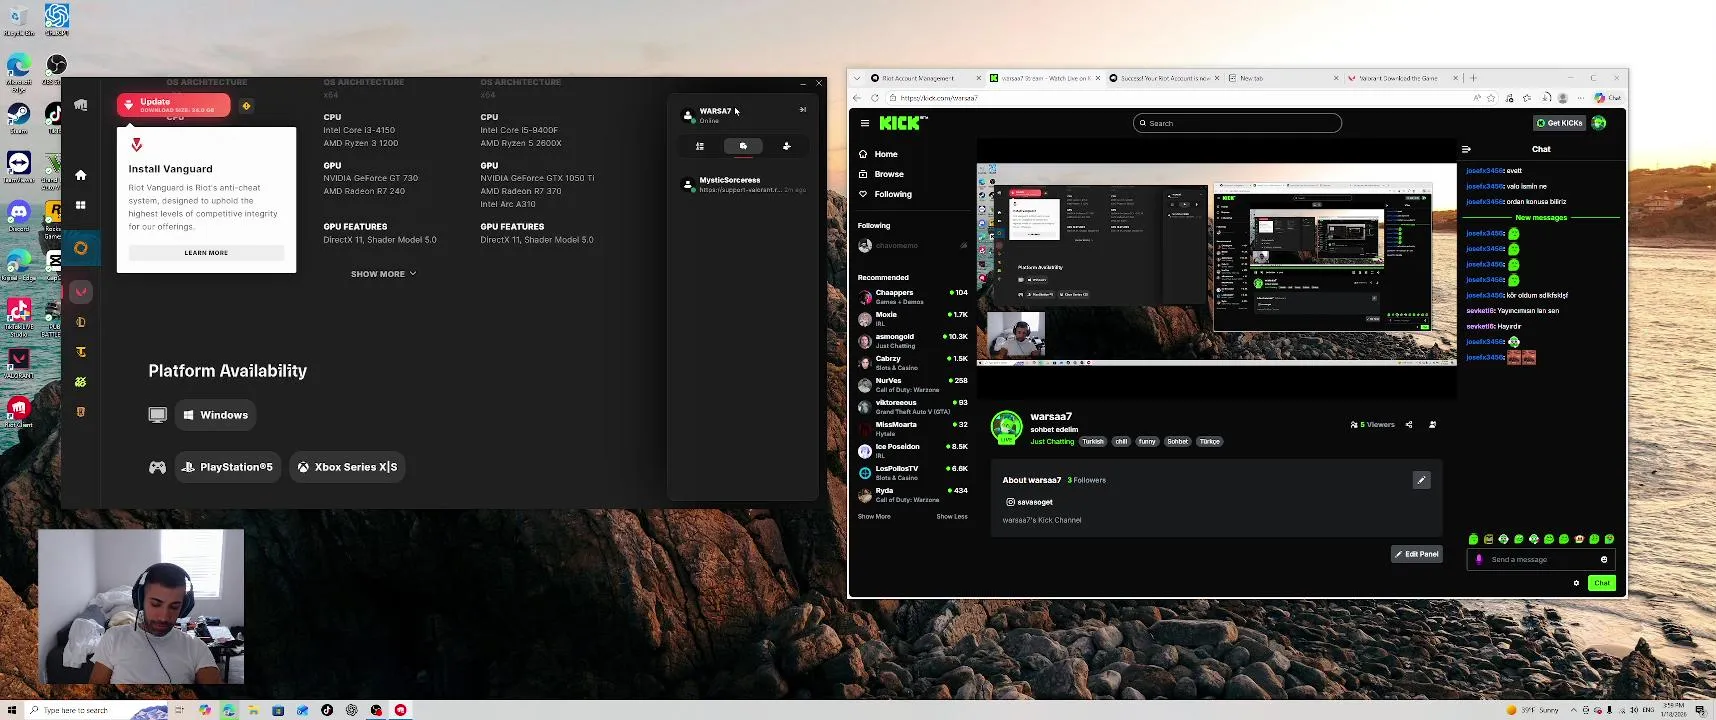The width and height of the screenshot is (1716, 720).
Task: Open chat settings gear icon
Action: click(1577, 583)
